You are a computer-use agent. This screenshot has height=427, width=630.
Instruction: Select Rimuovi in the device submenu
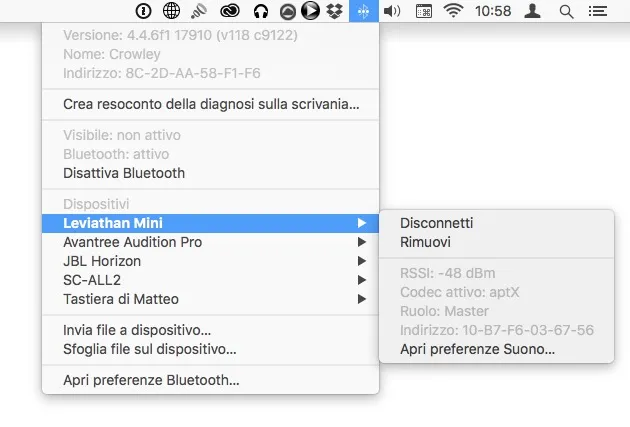(425, 242)
